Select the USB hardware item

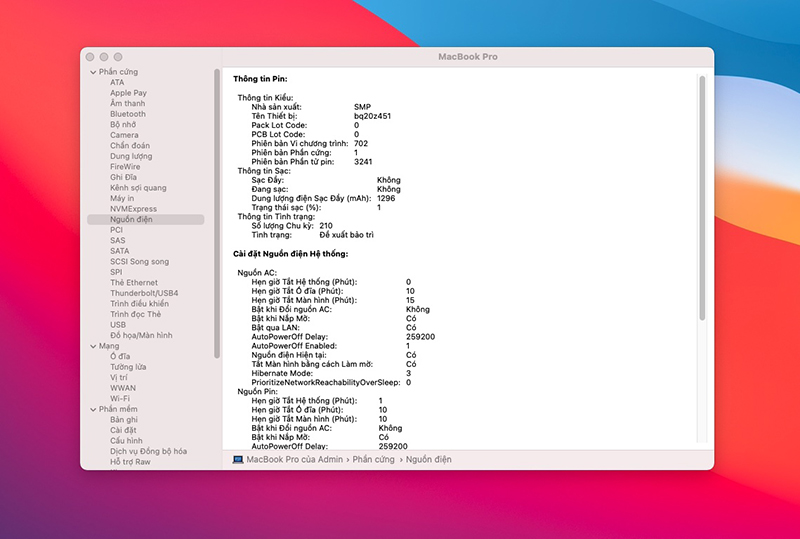[117, 325]
